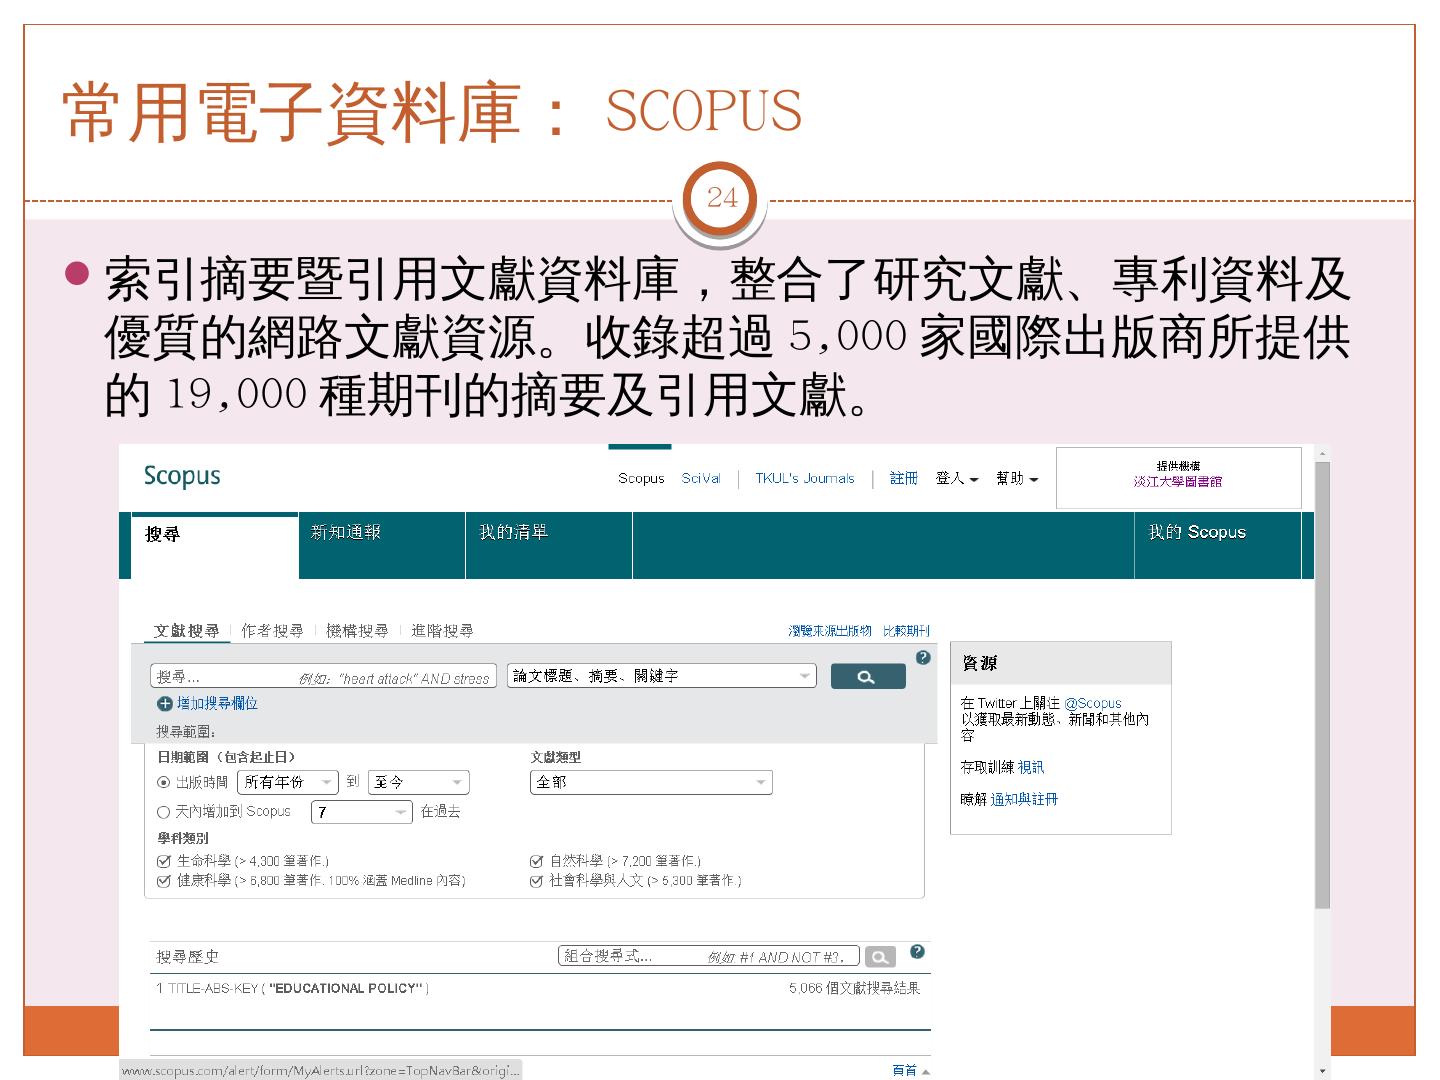Select the 天內增加到 Scopus radio button
Viewport: 1440px width, 1080px height.
[x=164, y=812]
